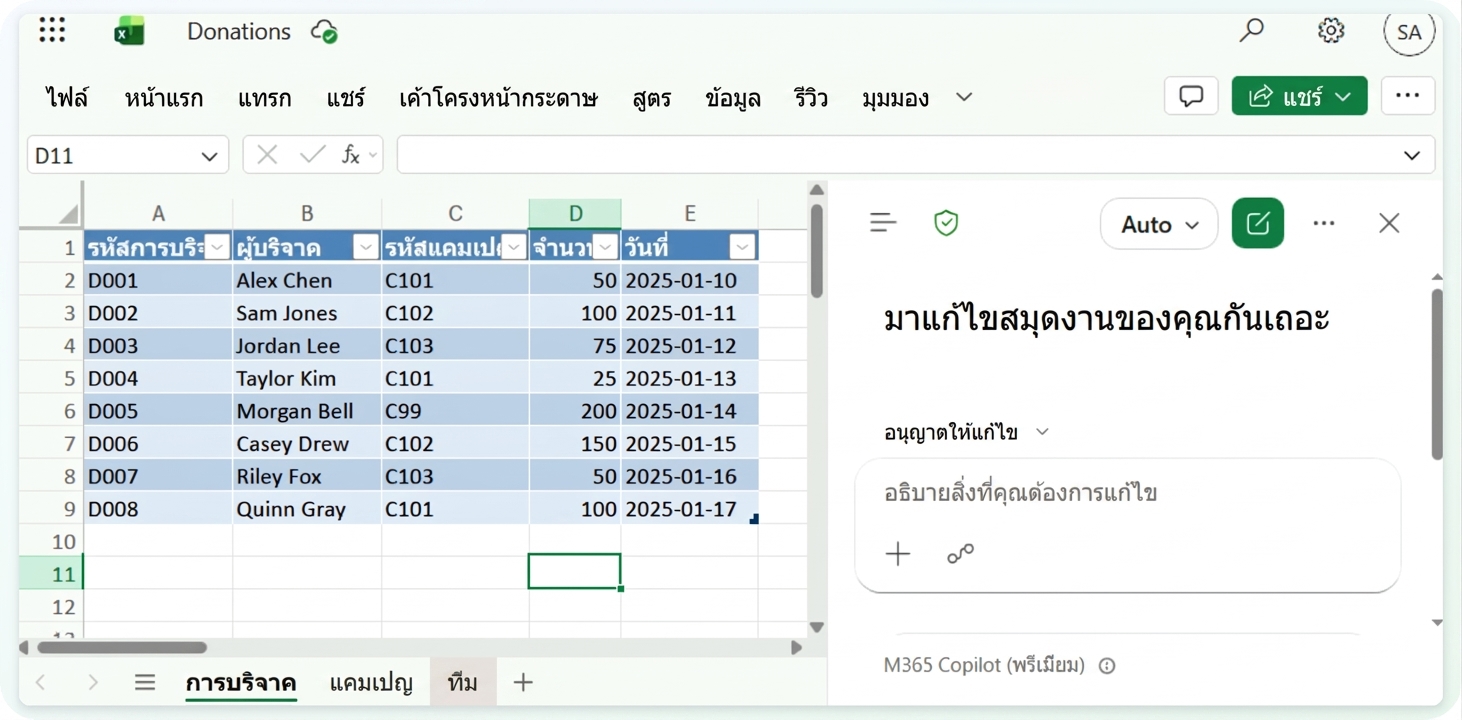Open the filter dropdown for วันที่ column
Screen dimensions: 1462x720
[742, 247]
